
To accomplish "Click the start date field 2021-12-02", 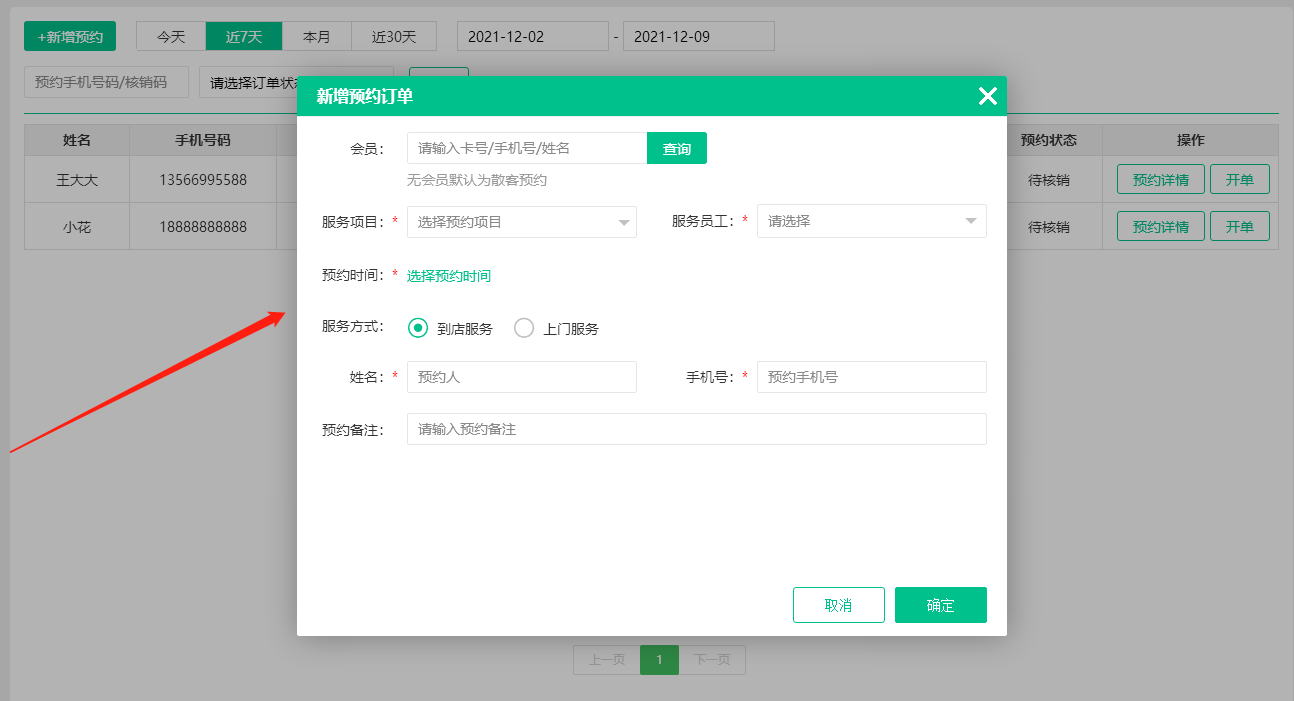I will tap(533, 36).
